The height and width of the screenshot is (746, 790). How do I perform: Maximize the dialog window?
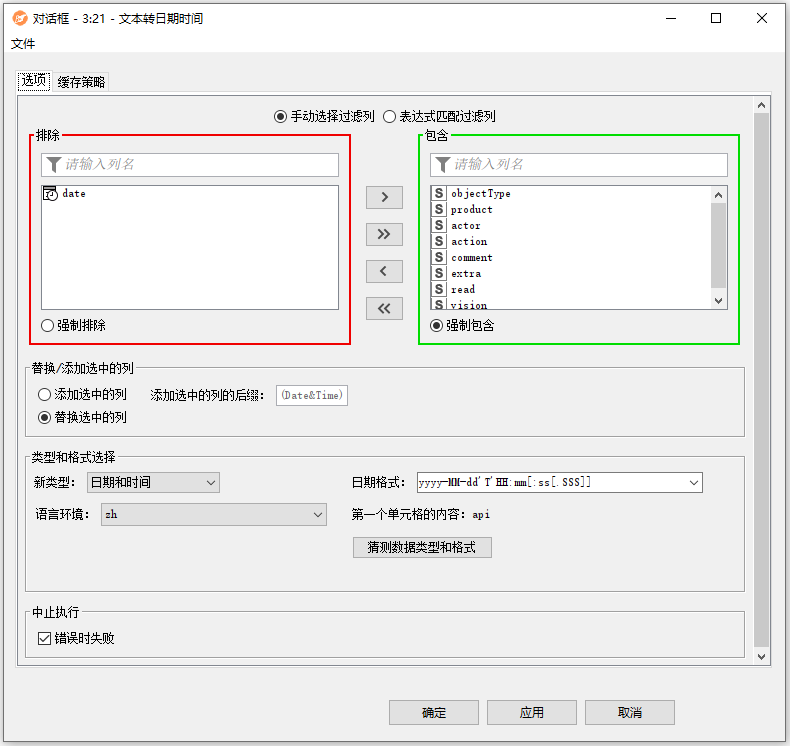[716, 19]
